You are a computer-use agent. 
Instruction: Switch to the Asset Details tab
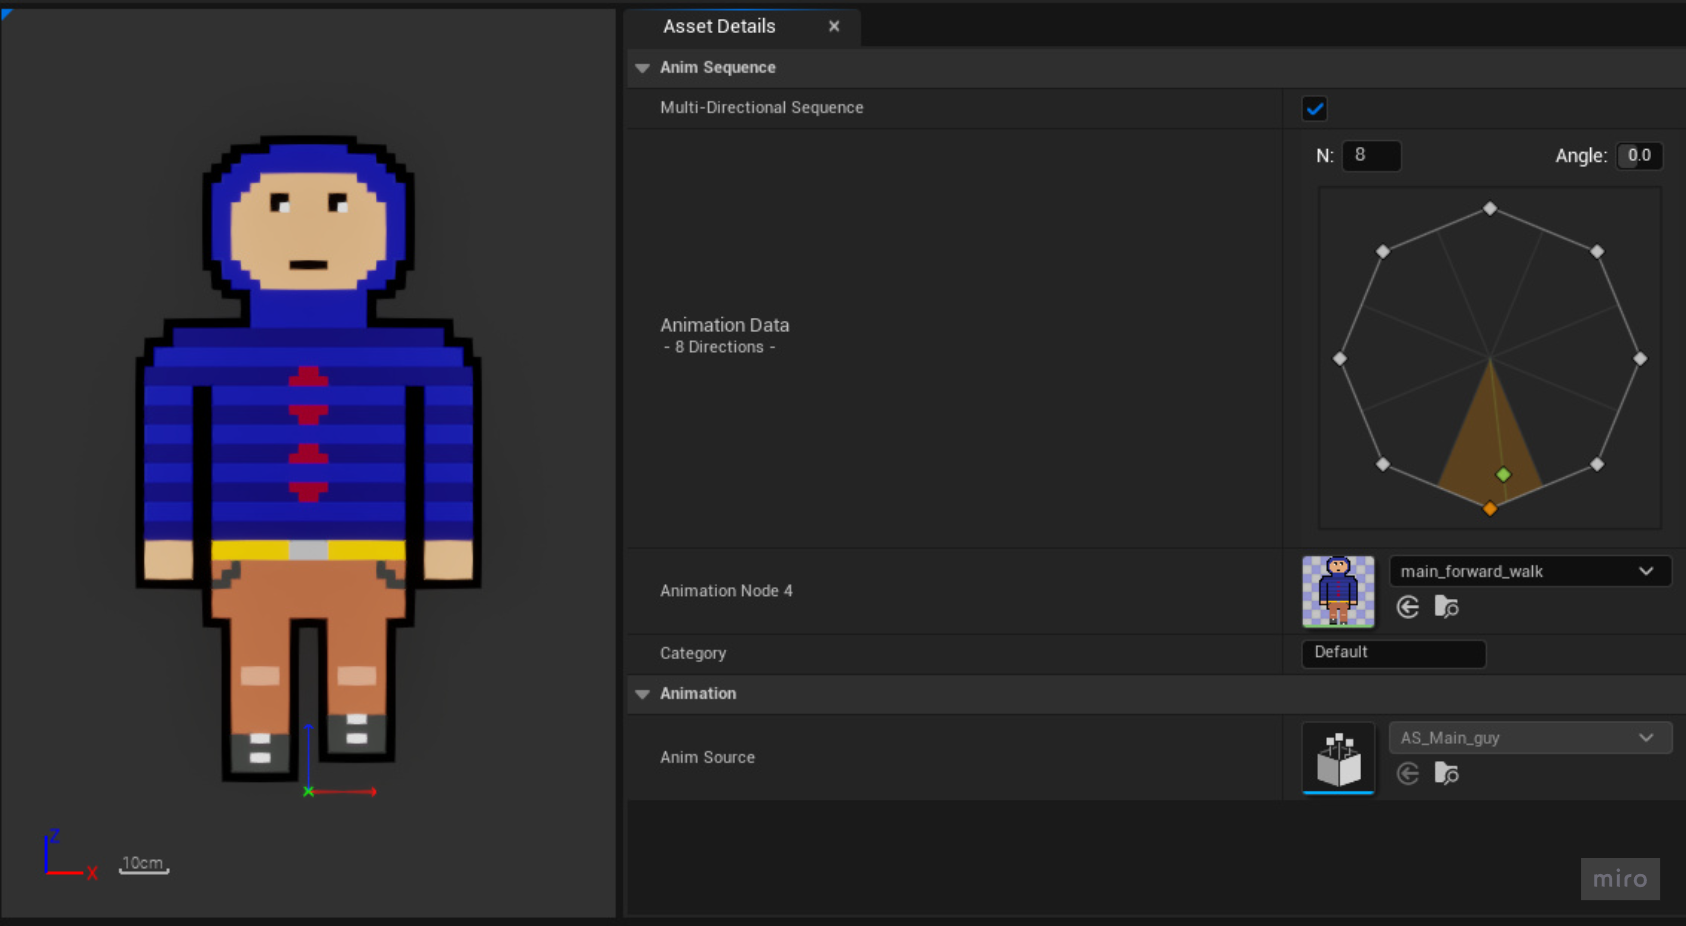719,27
